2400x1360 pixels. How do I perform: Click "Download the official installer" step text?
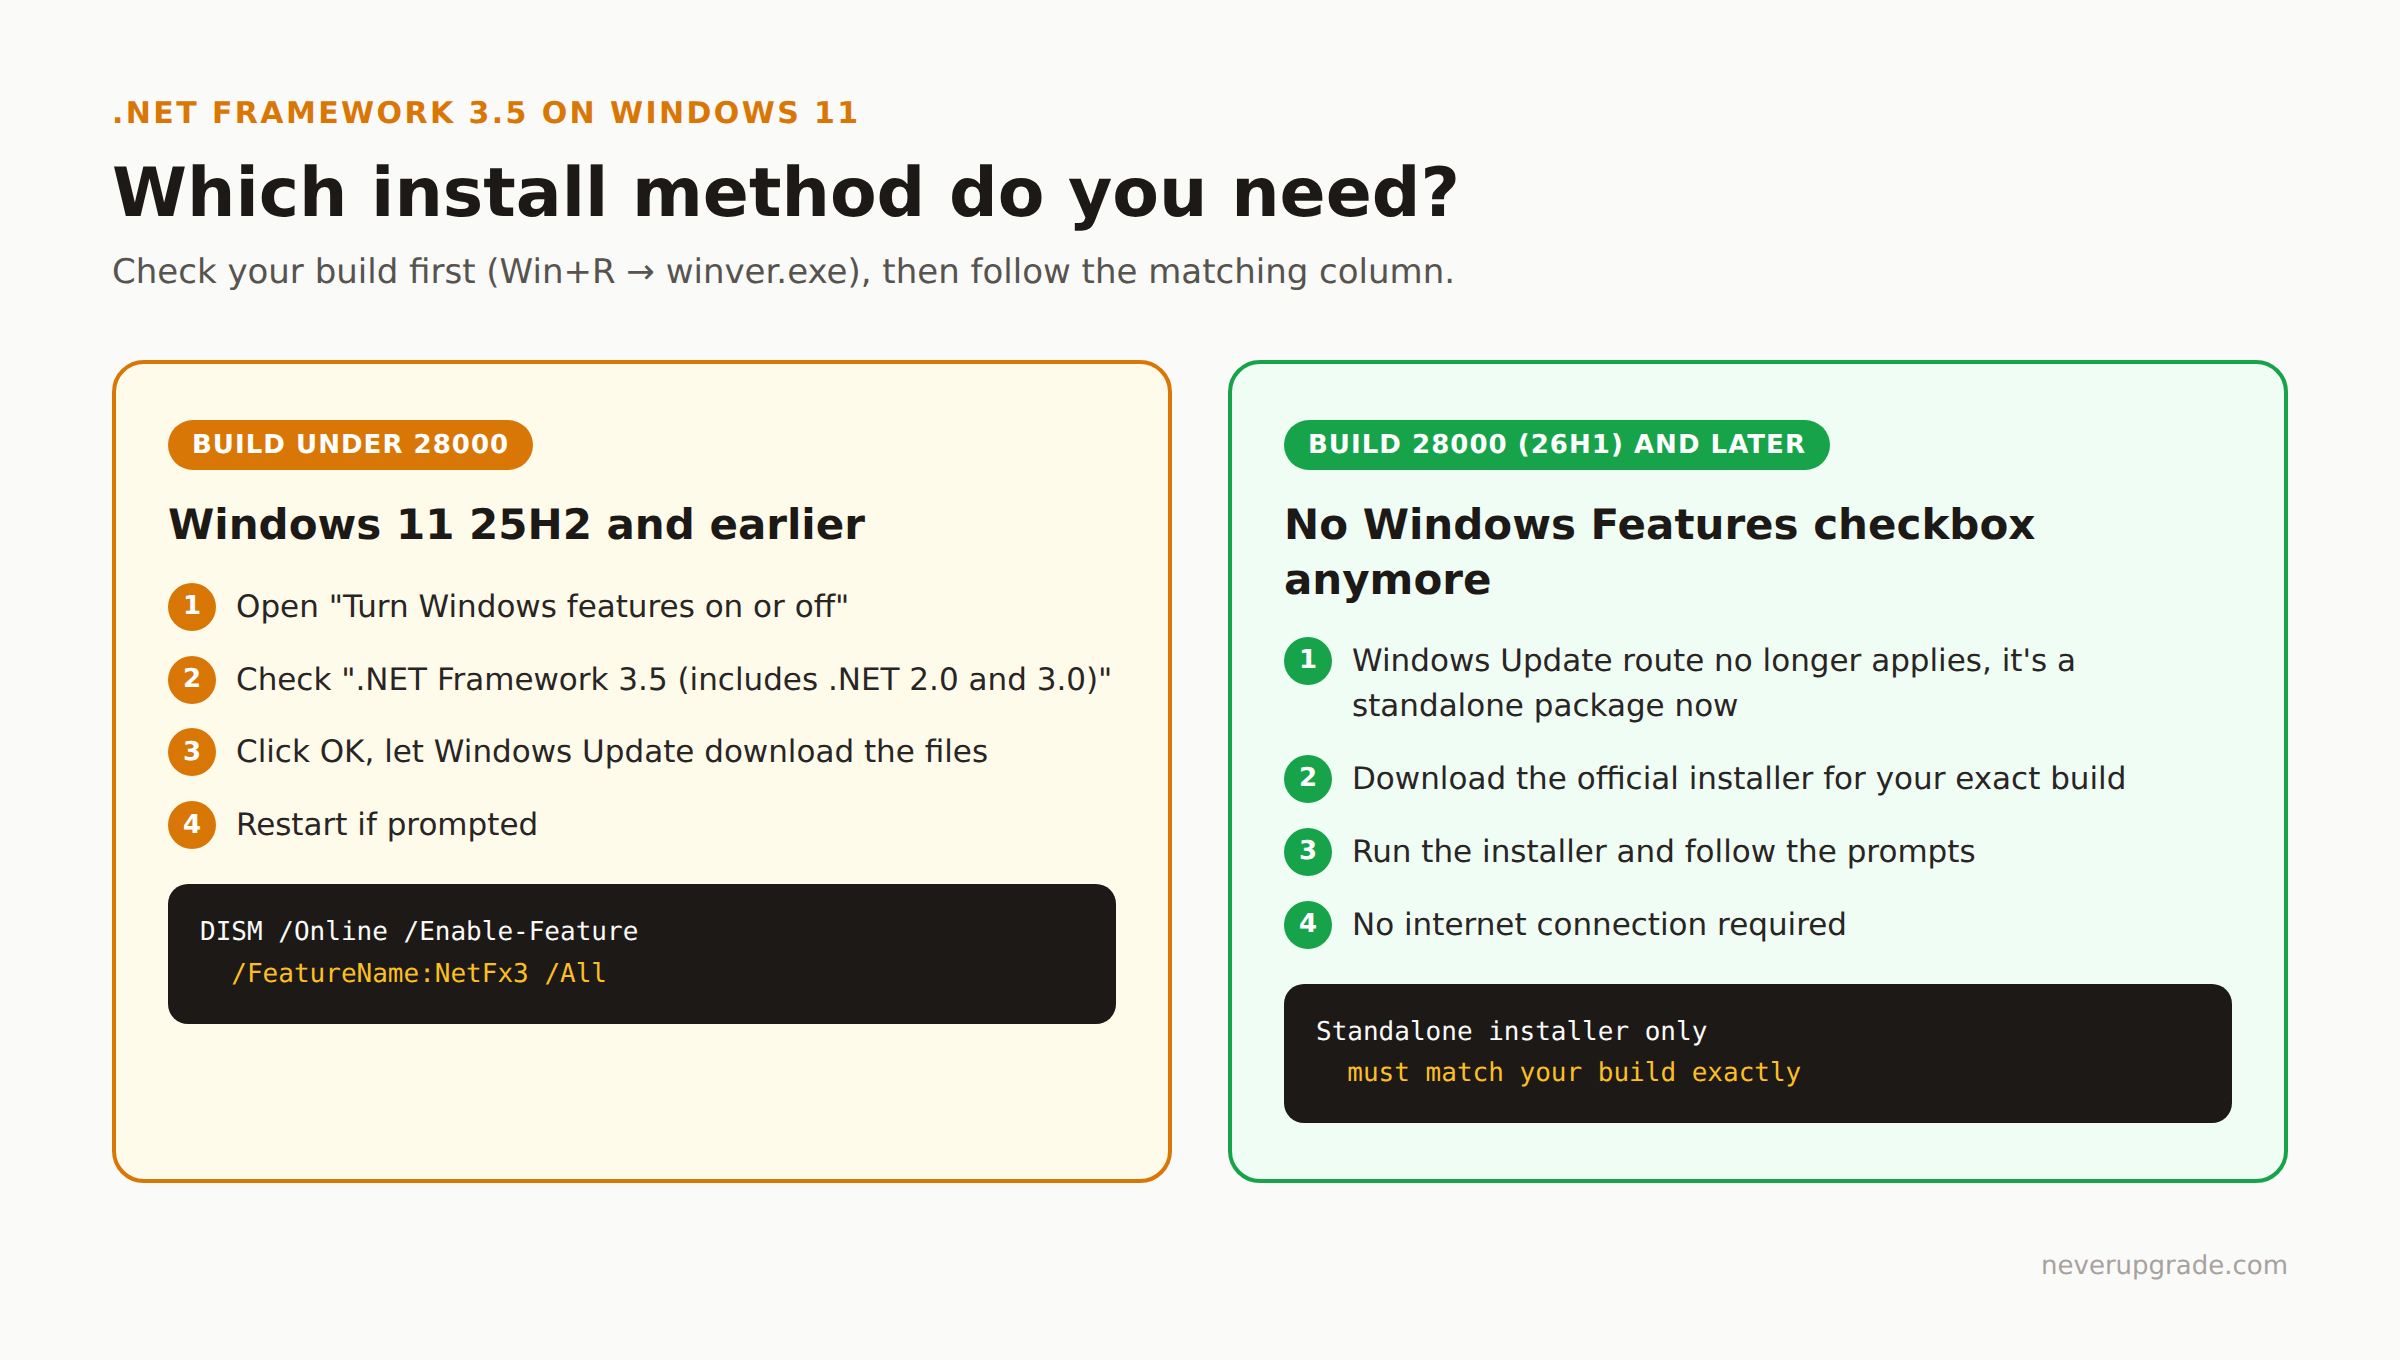click(x=1739, y=778)
